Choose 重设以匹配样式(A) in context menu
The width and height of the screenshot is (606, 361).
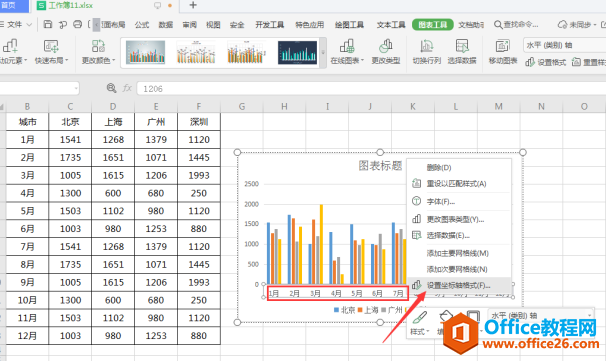click(460, 184)
